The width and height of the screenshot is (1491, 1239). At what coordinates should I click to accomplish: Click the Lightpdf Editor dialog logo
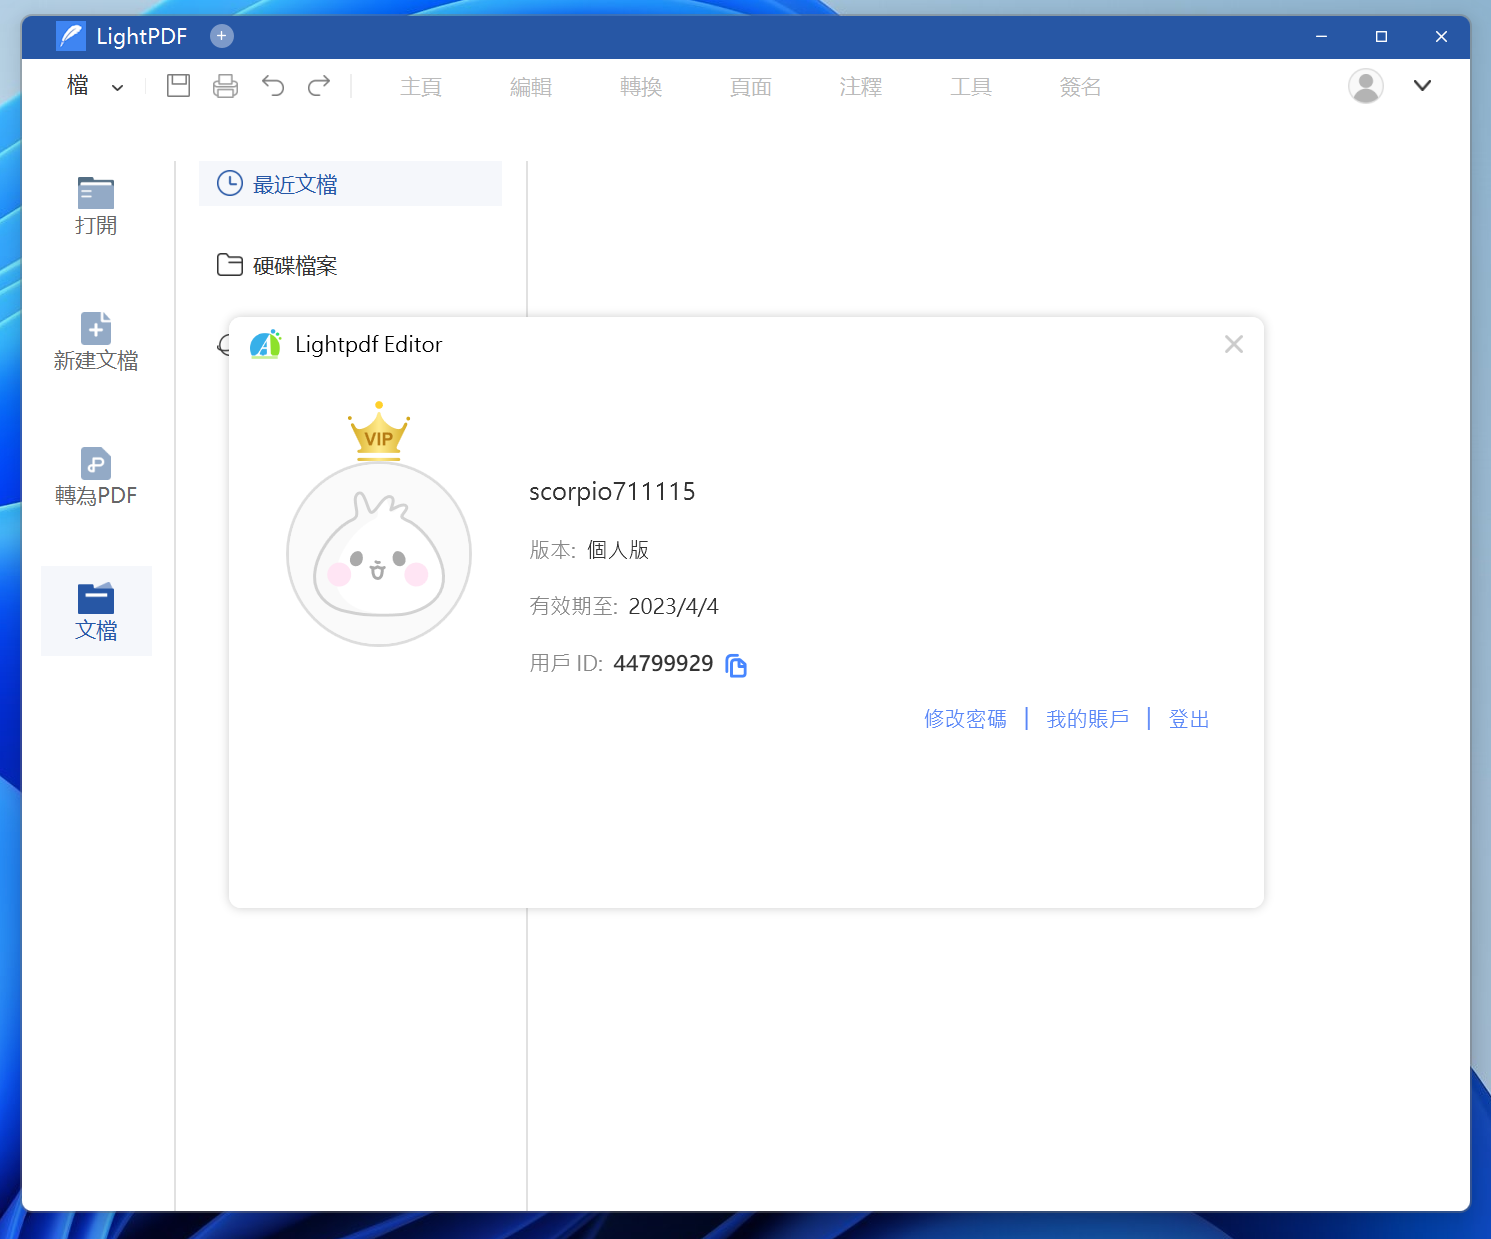(x=265, y=344)
